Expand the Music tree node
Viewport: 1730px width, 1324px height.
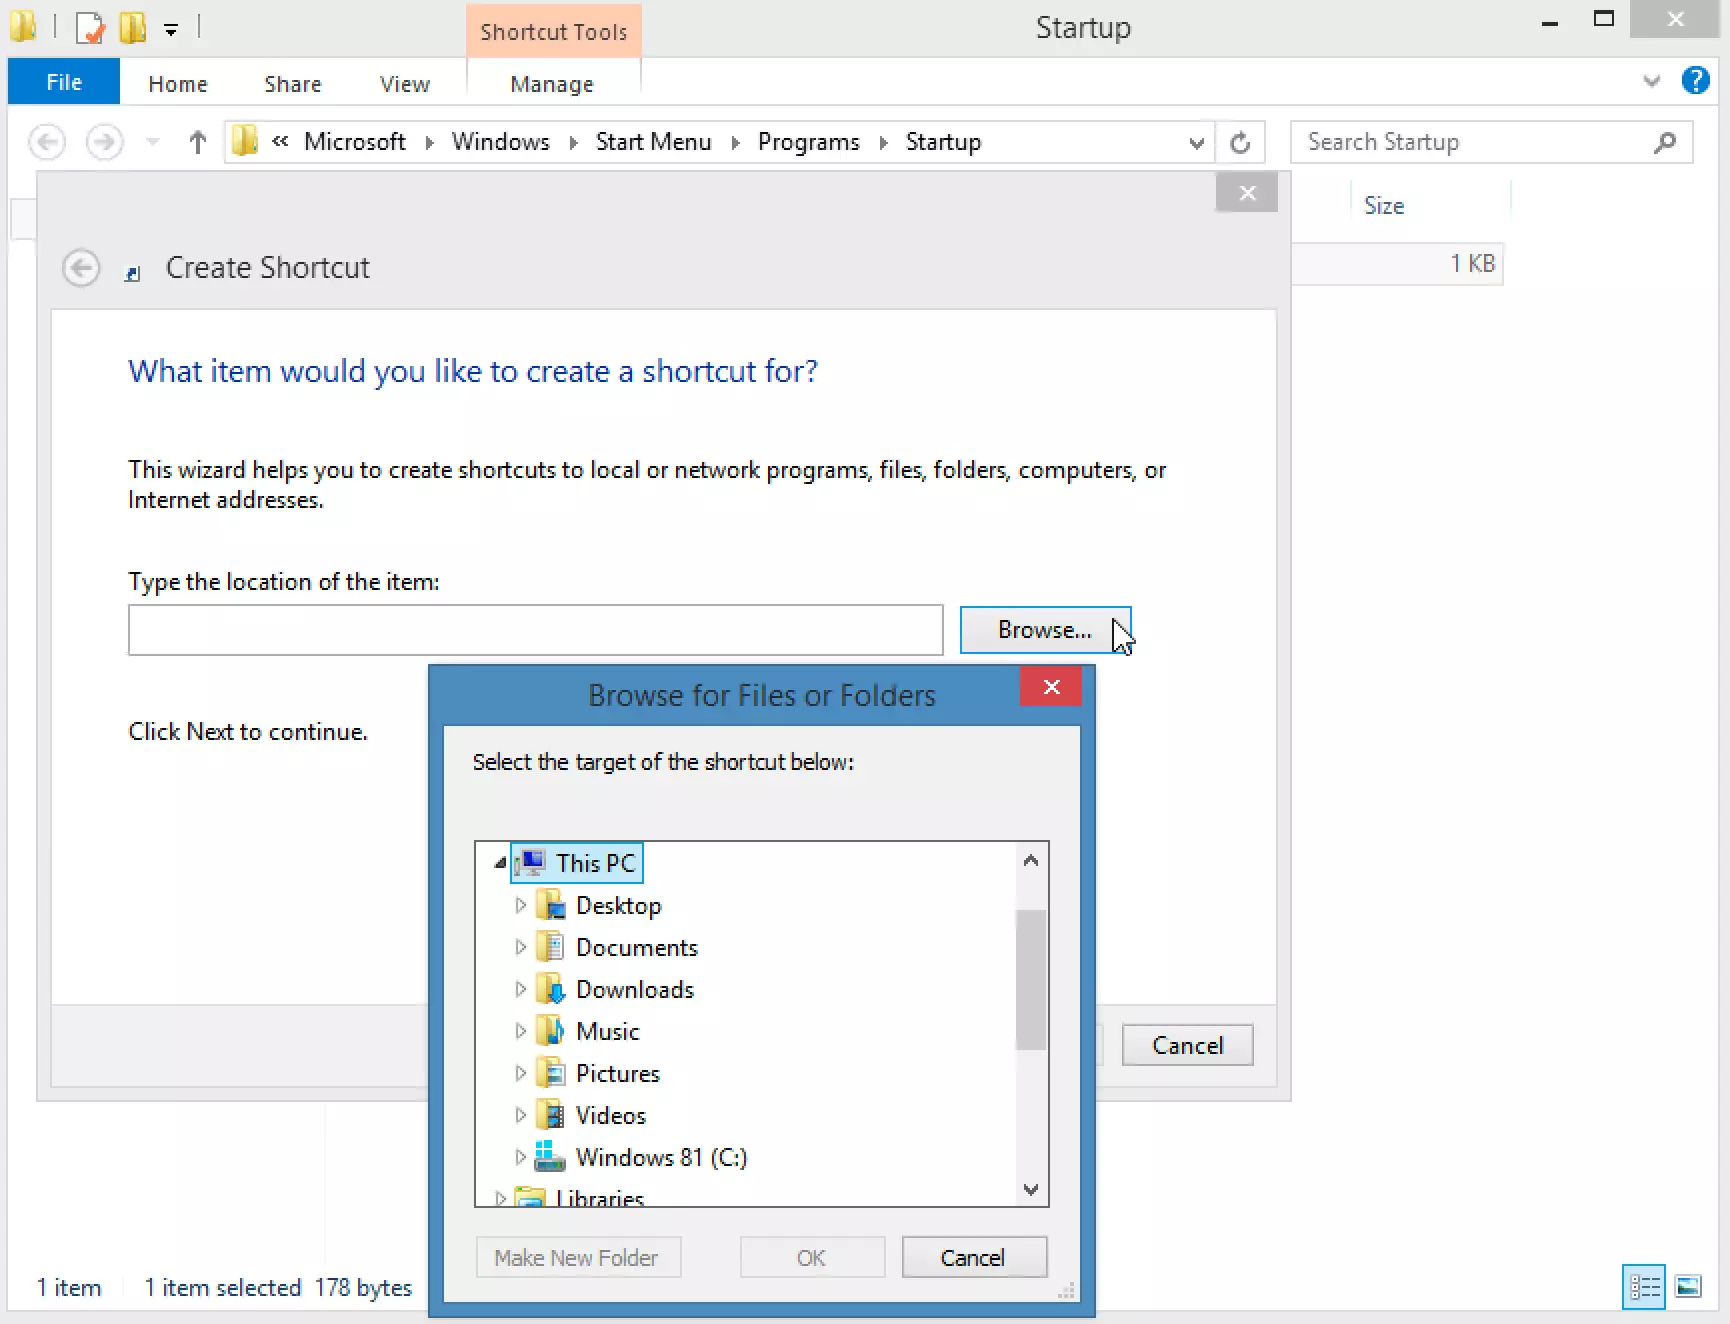coord(520,1031)
